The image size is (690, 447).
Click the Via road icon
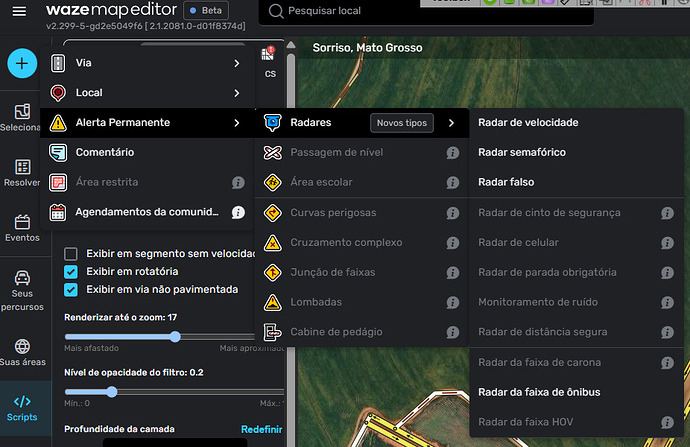(x=58, y=63)
